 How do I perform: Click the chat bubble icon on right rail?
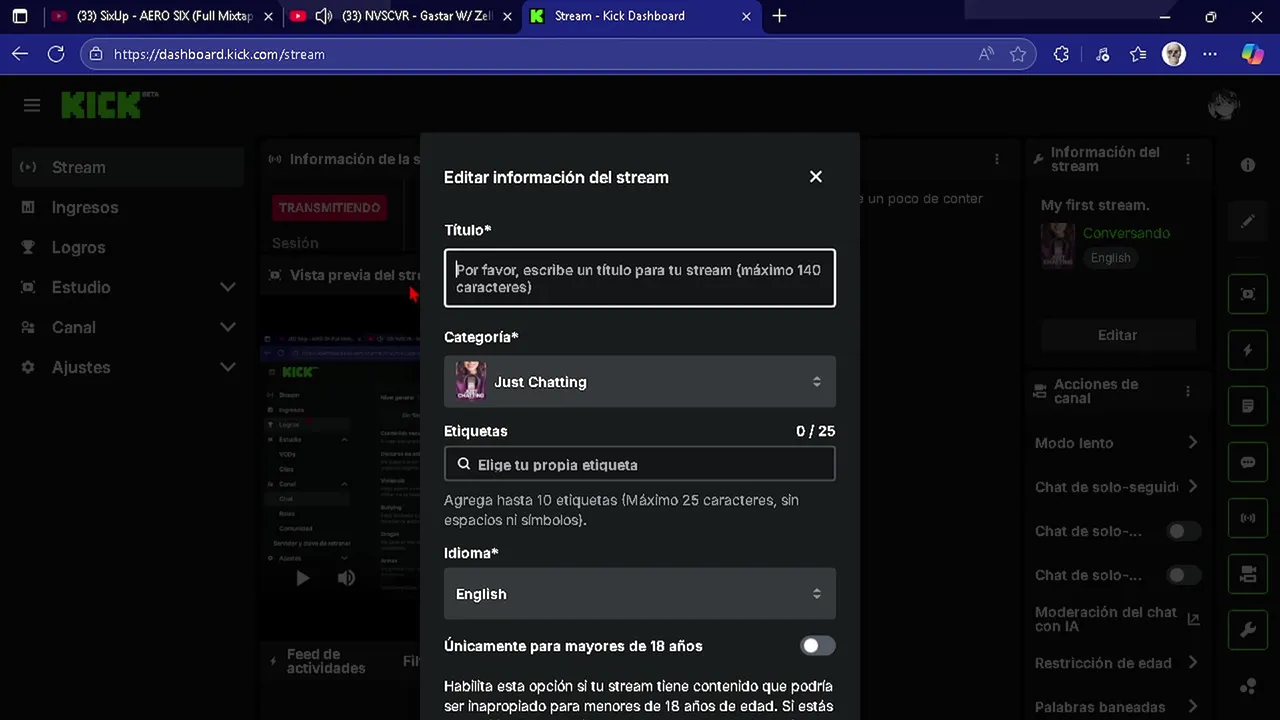(1248, 462)
